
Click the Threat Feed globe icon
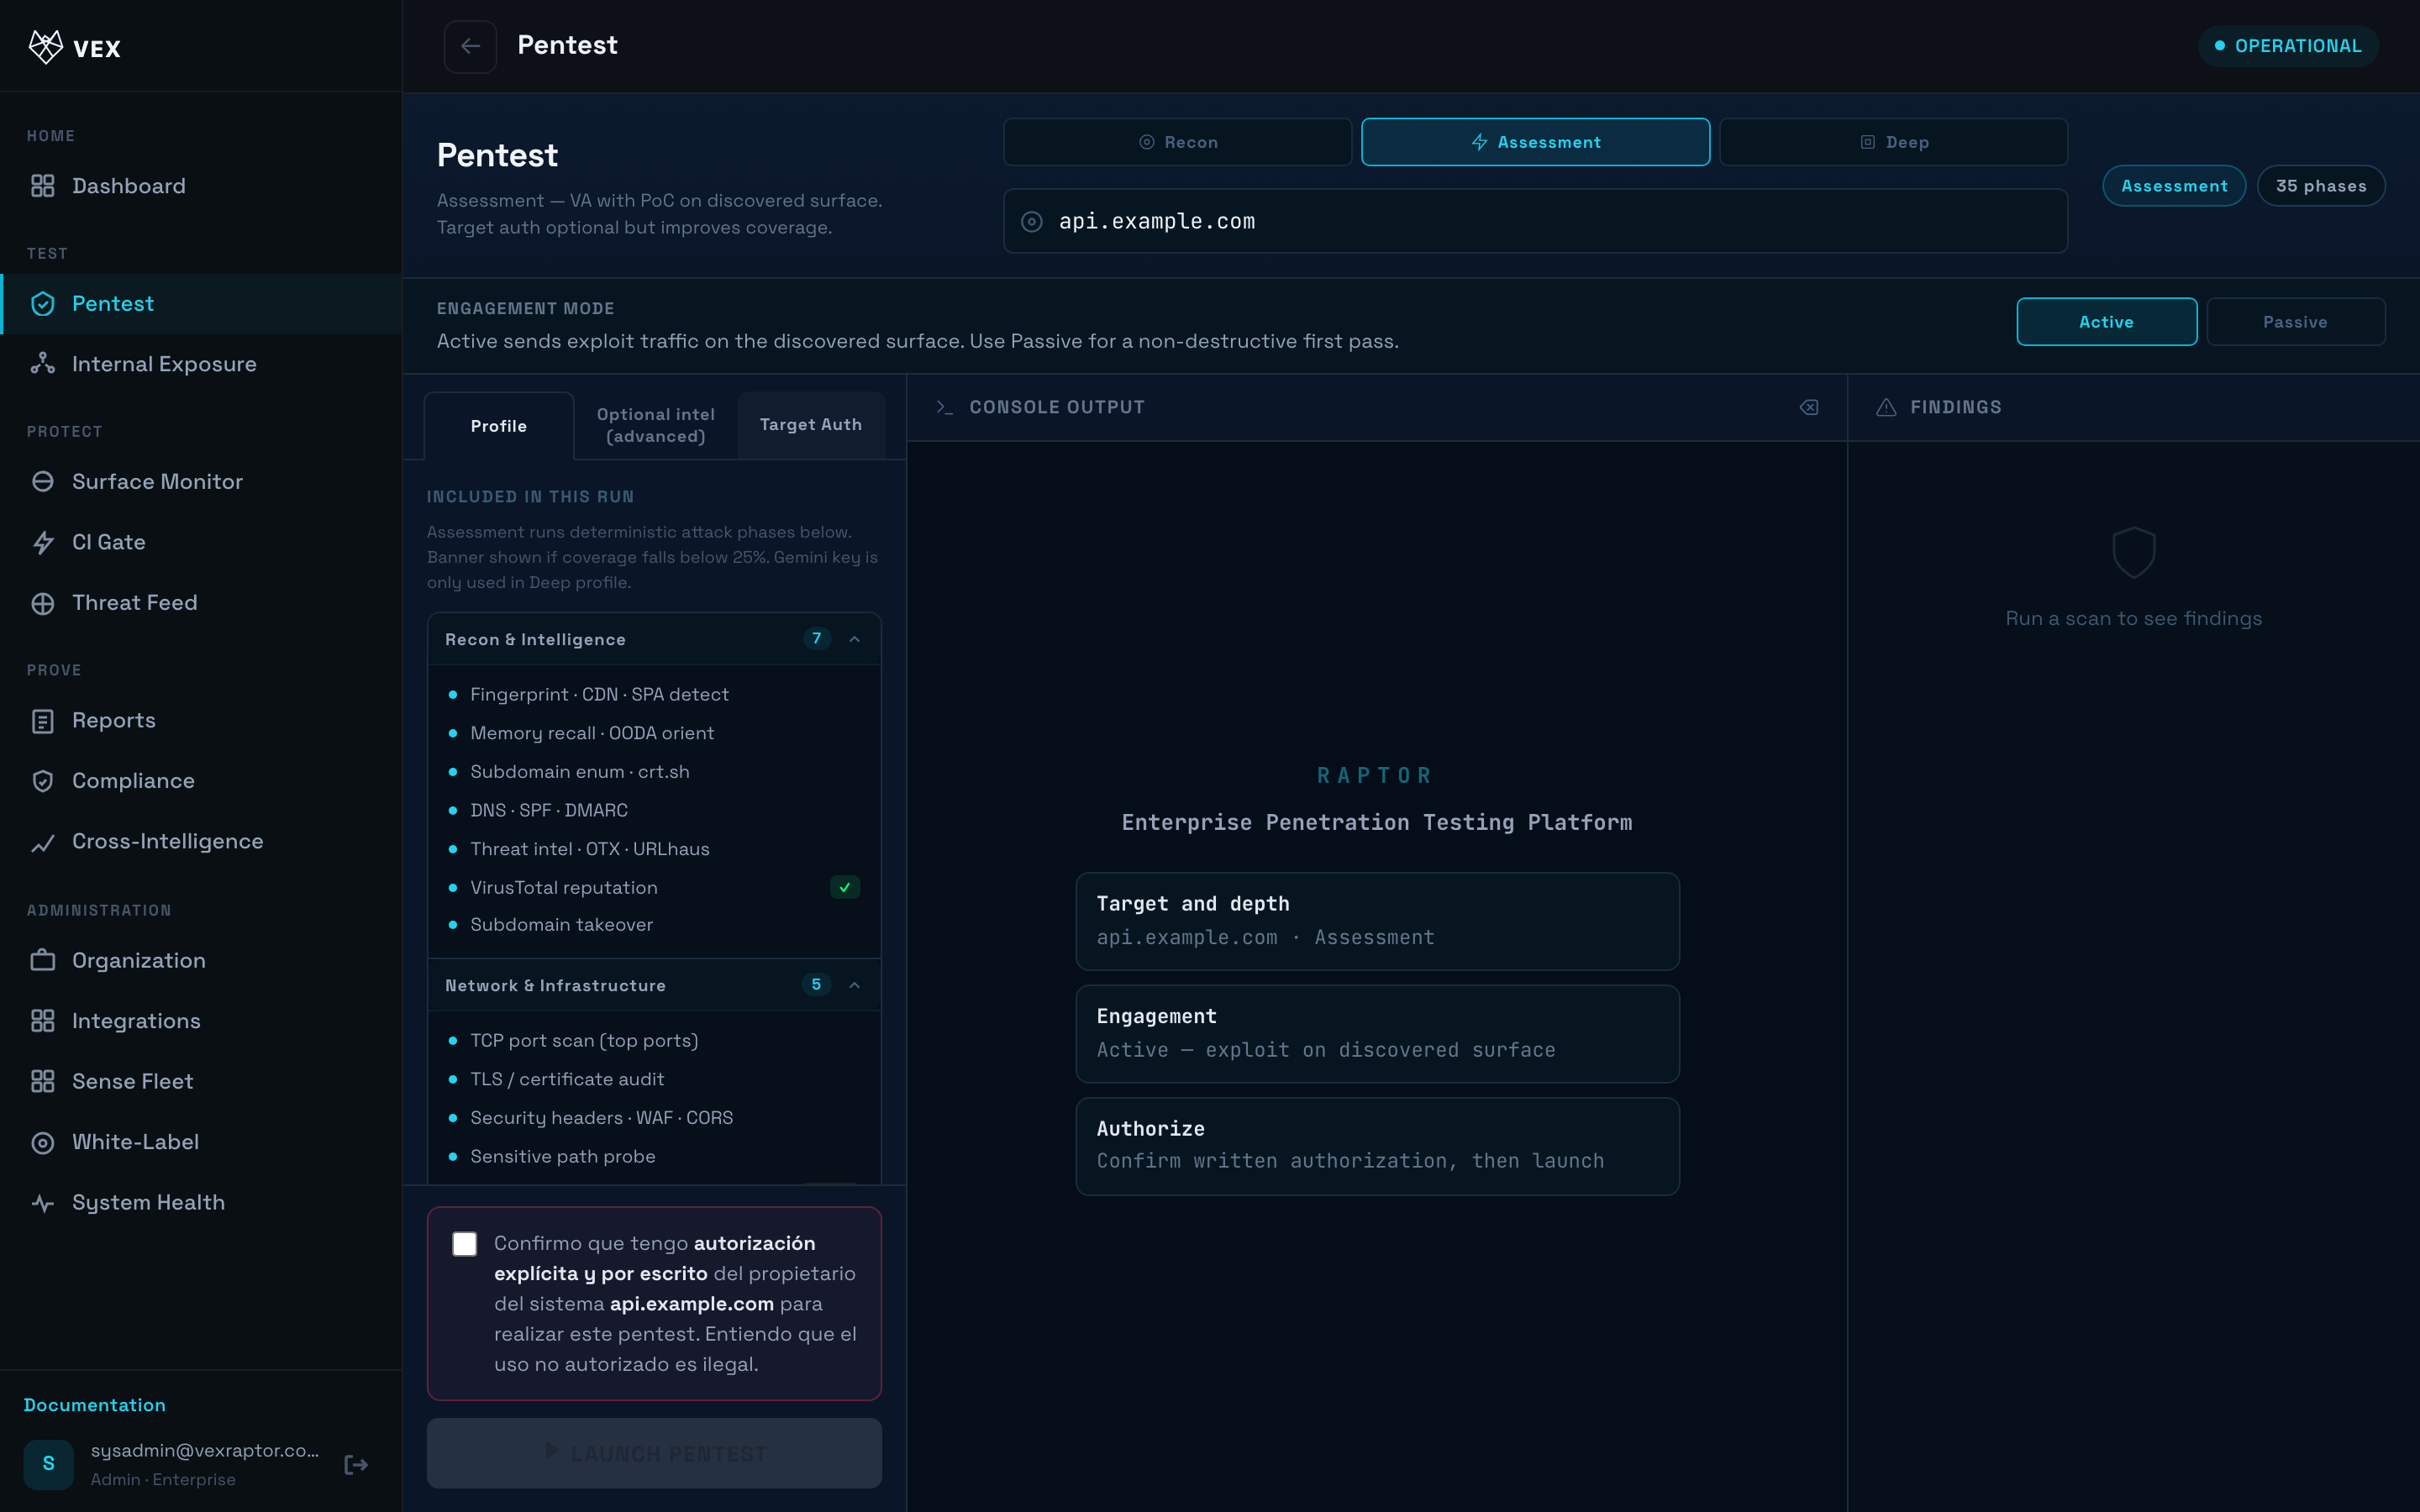click(x=42, y=603)
